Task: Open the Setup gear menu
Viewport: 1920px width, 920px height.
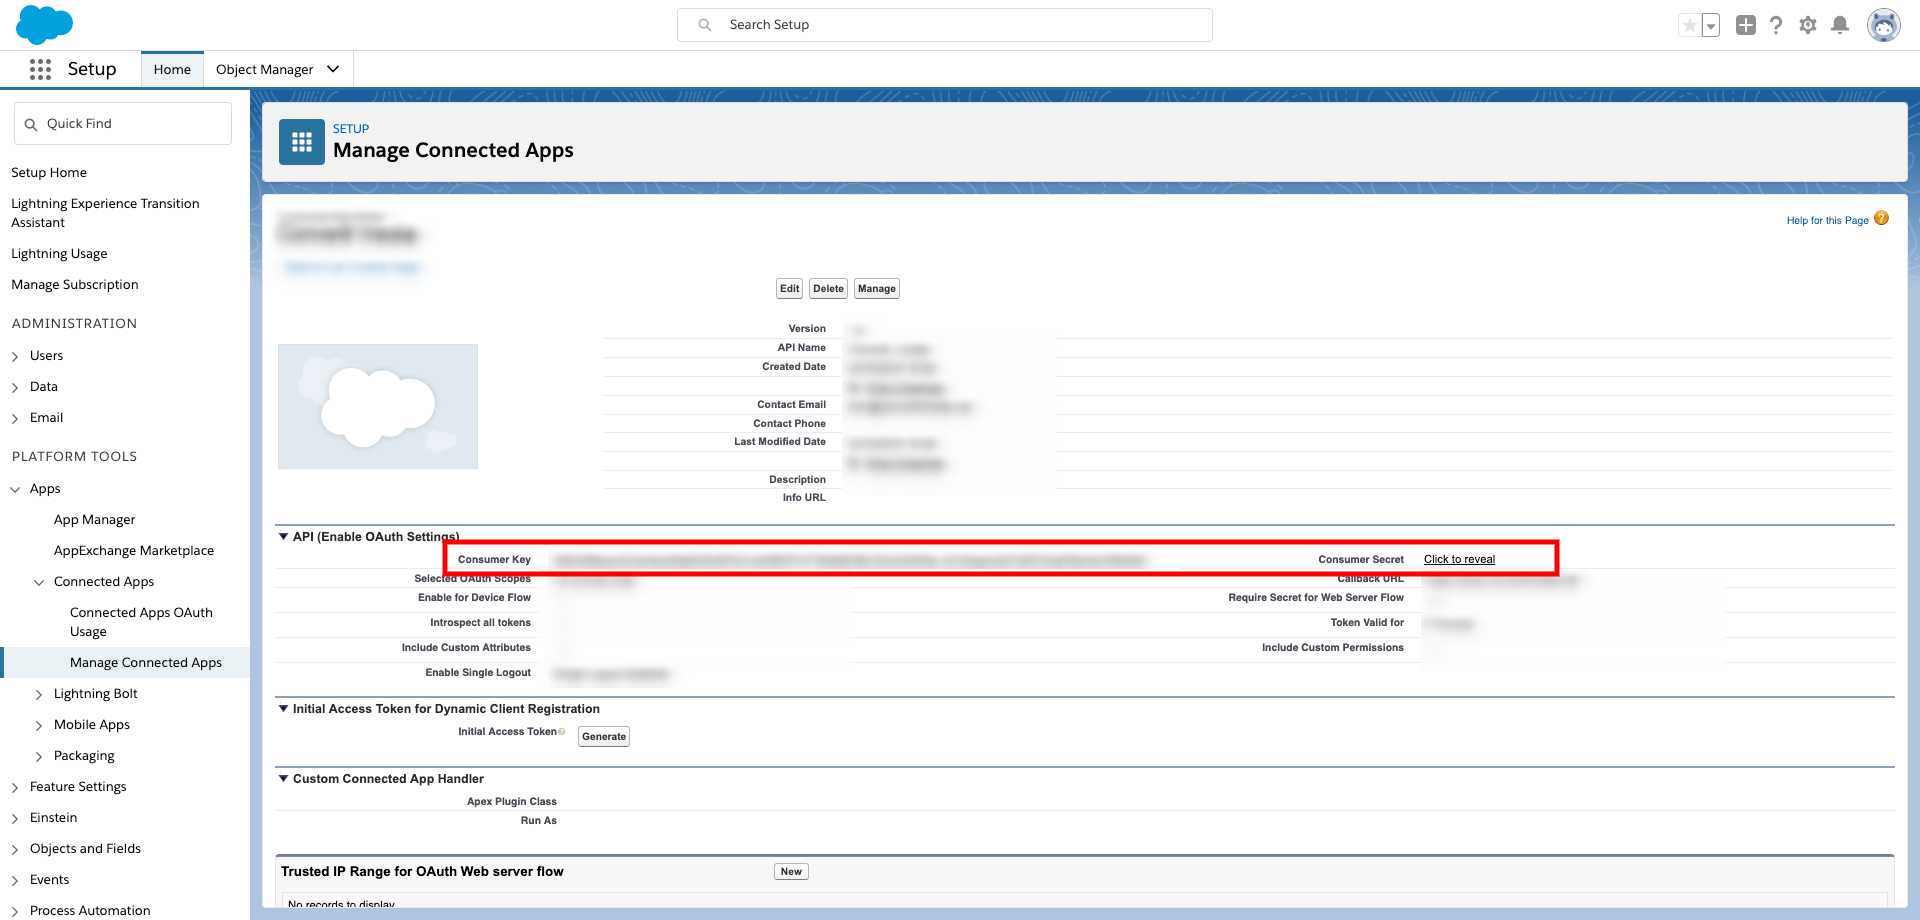Action: tap(1807, 25)
